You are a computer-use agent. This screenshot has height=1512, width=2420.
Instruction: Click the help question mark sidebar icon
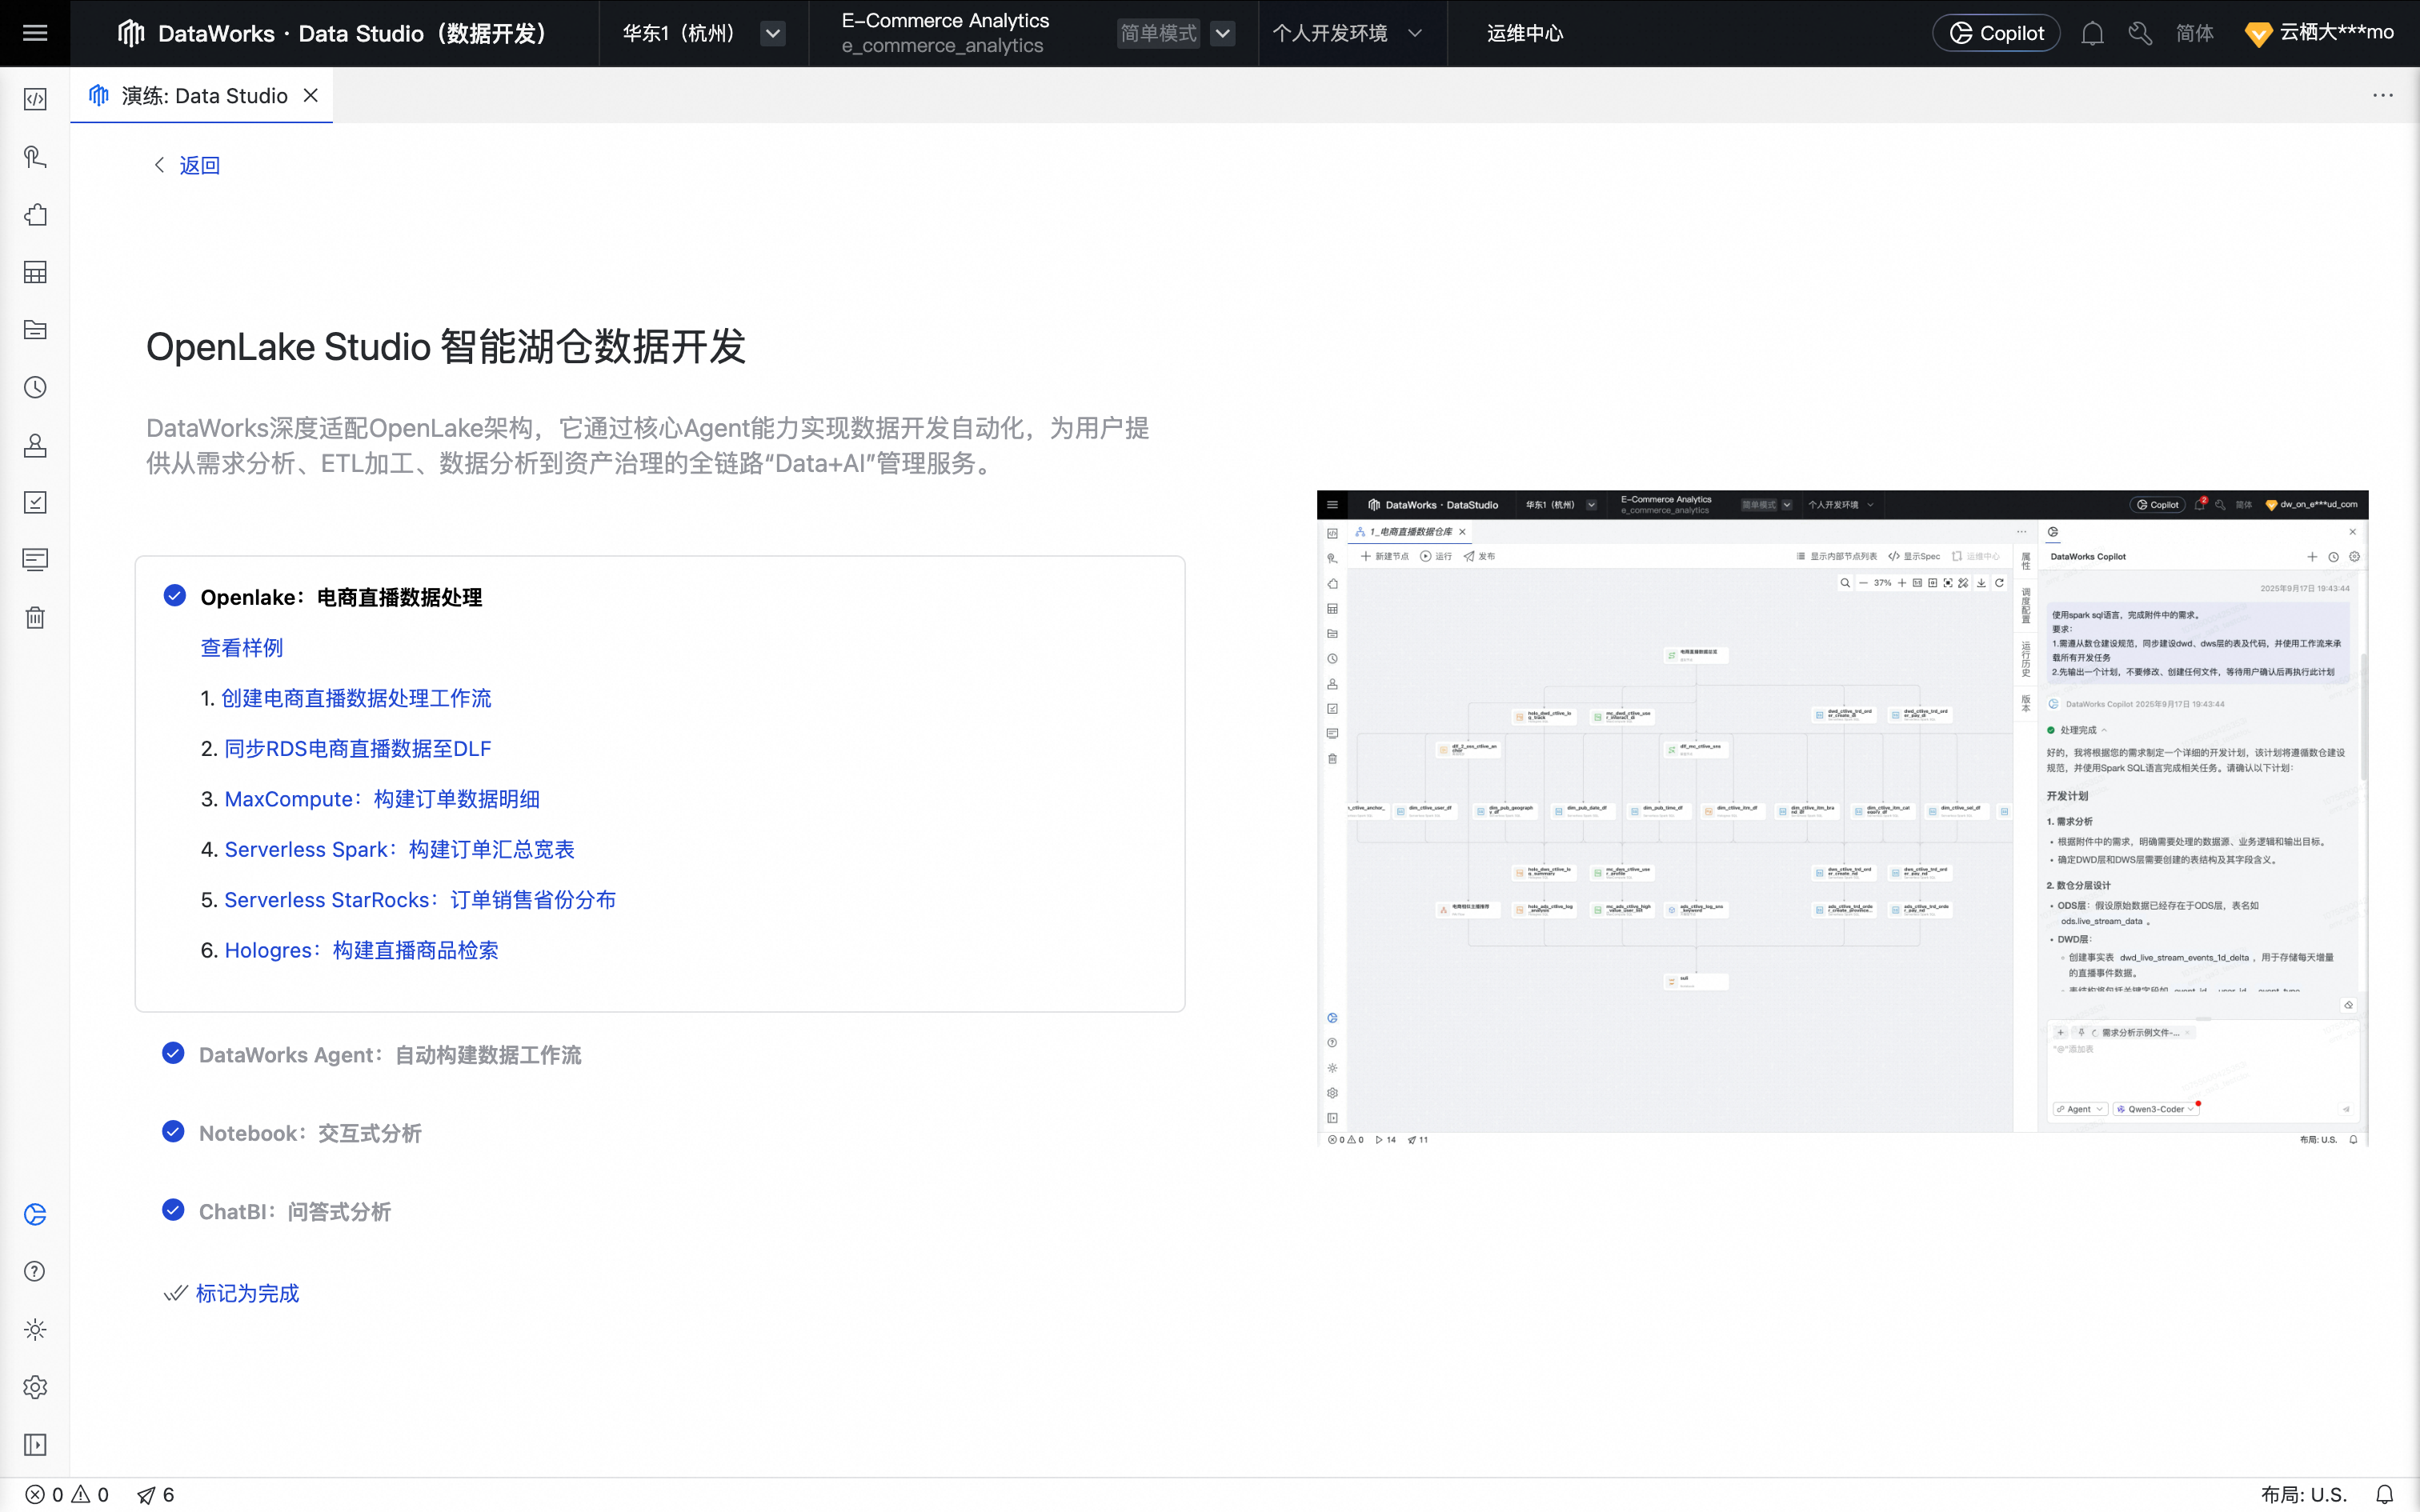click(x=35, y=1271)
